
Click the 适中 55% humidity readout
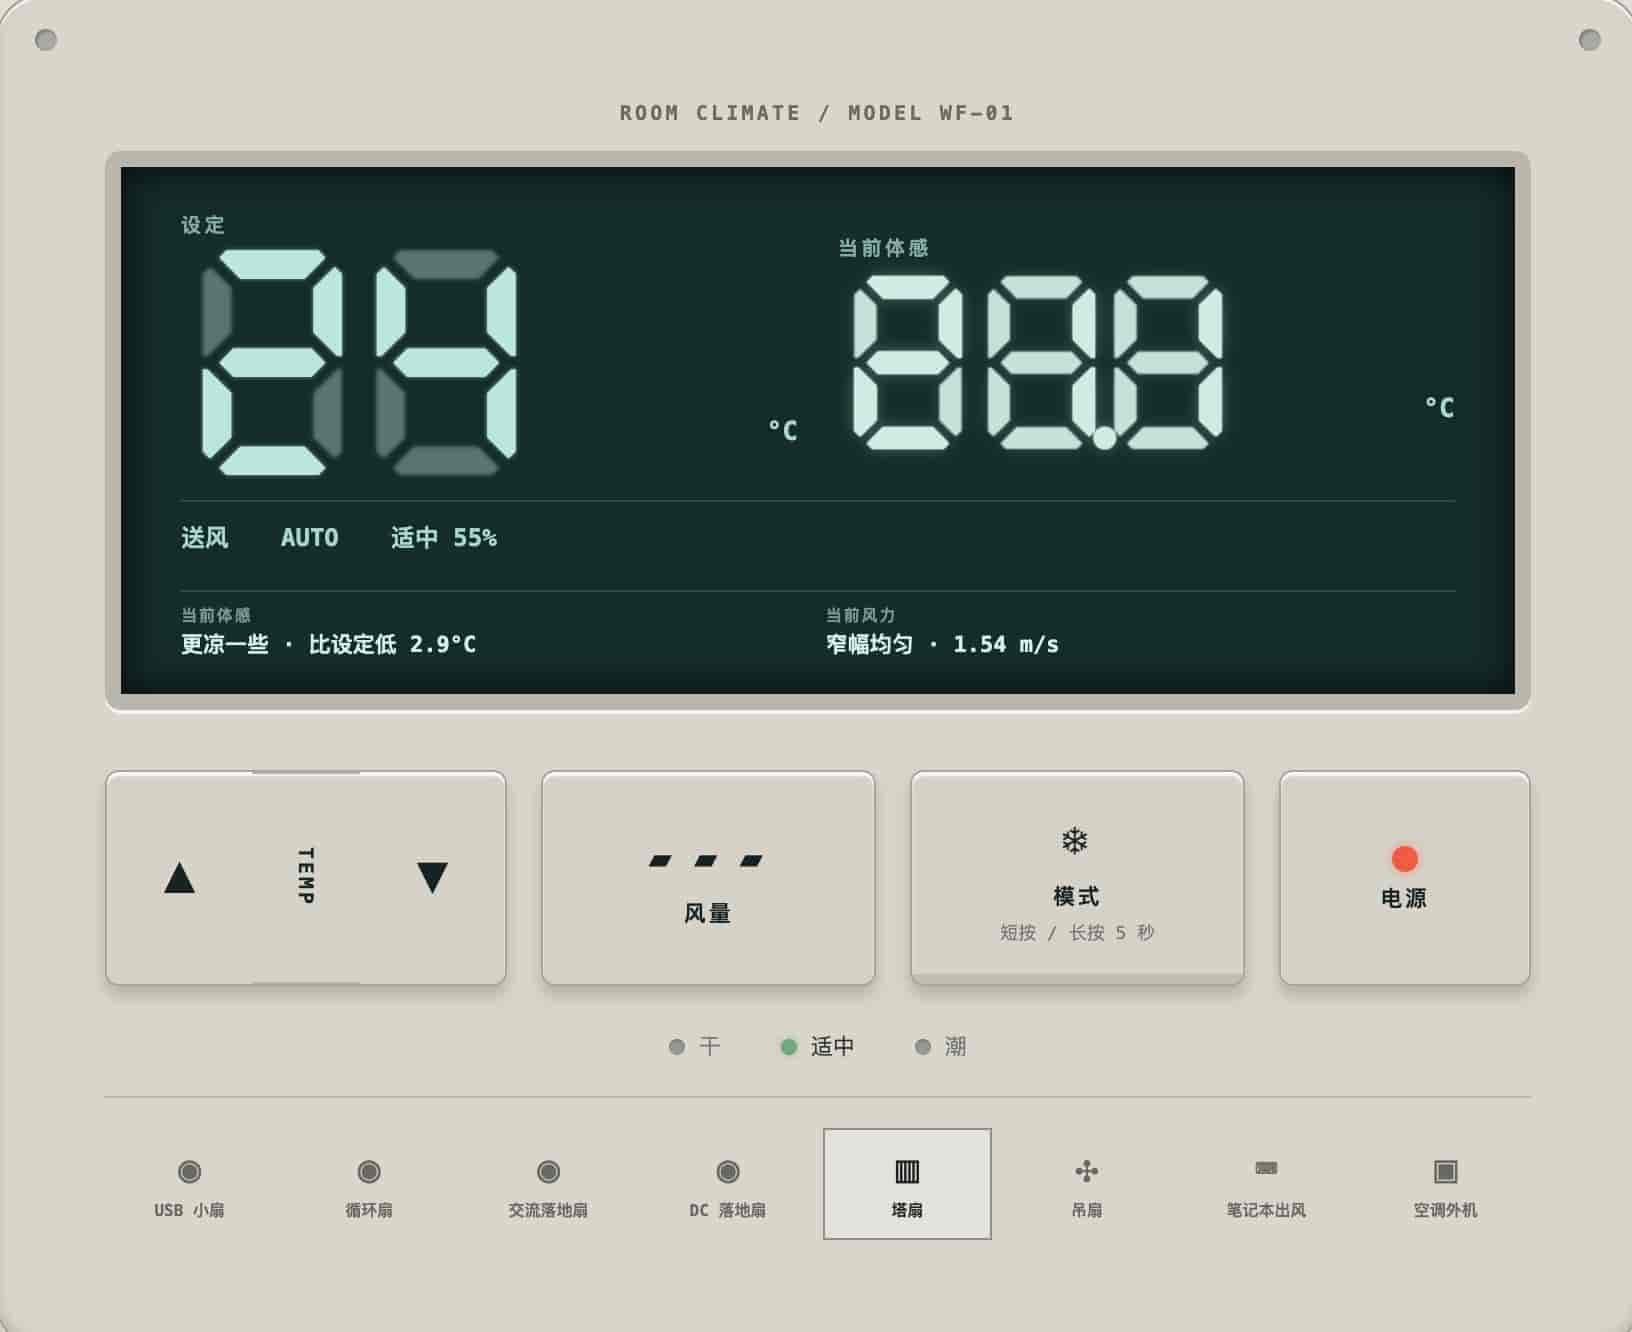[444, 538]
